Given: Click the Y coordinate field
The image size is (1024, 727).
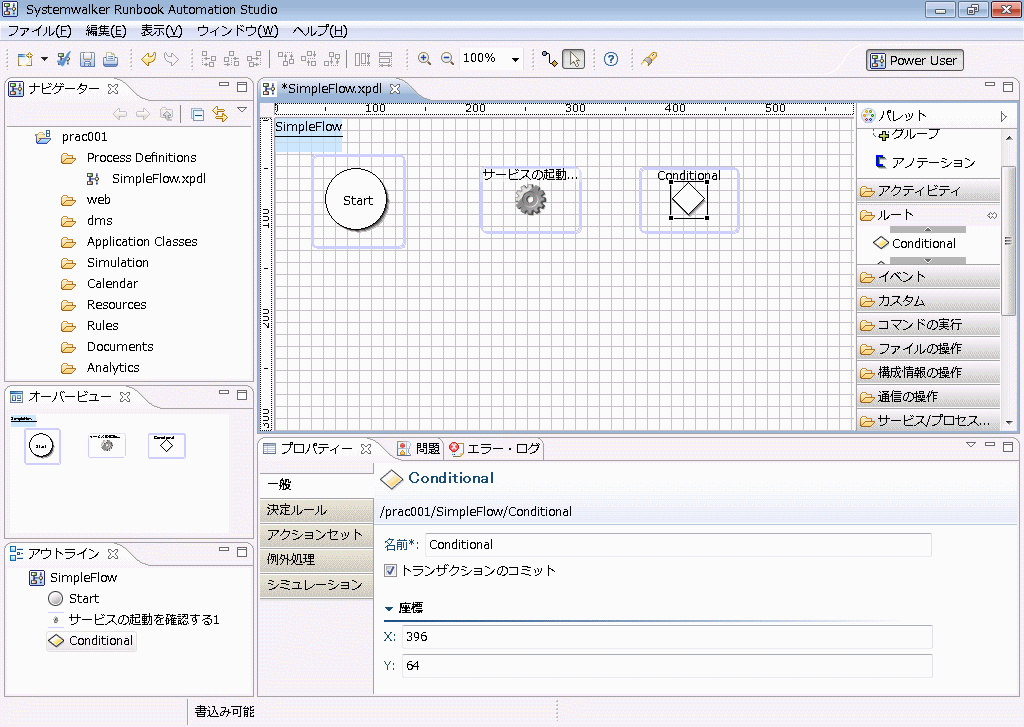Looking at the screenshot, I should click(x=667, y=666).
